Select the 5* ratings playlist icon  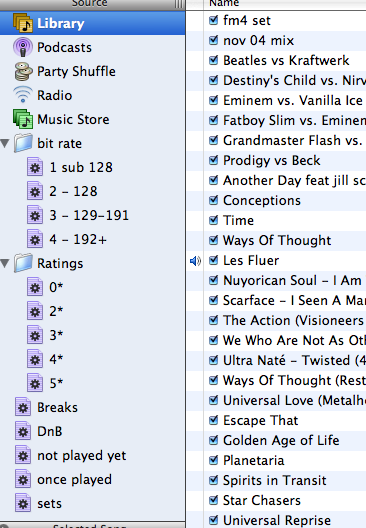pos(35,383)
